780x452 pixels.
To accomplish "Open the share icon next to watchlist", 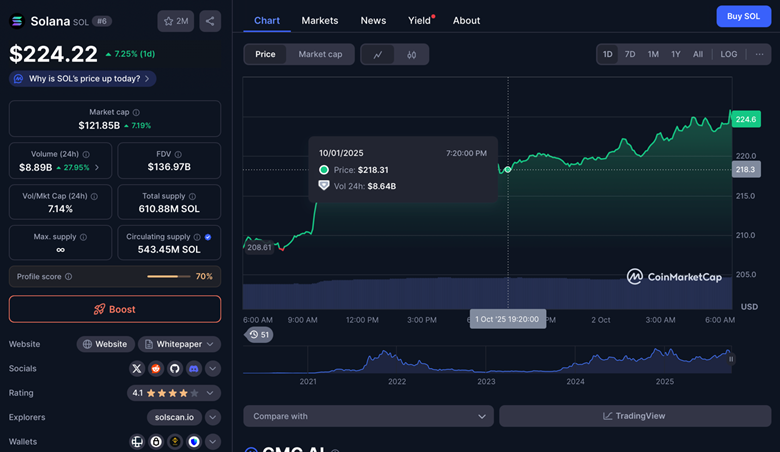I will click(x=210, y=20).
